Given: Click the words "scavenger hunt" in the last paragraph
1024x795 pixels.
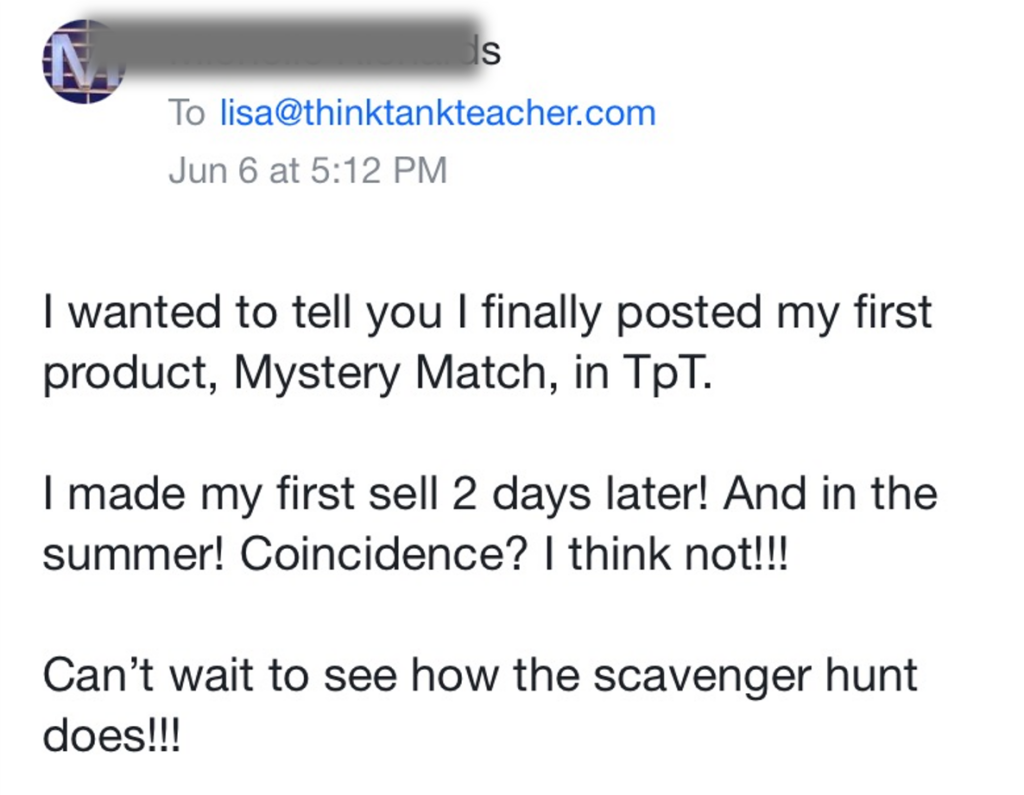Looking at the screenshot, I should click(x=756, y=675).
